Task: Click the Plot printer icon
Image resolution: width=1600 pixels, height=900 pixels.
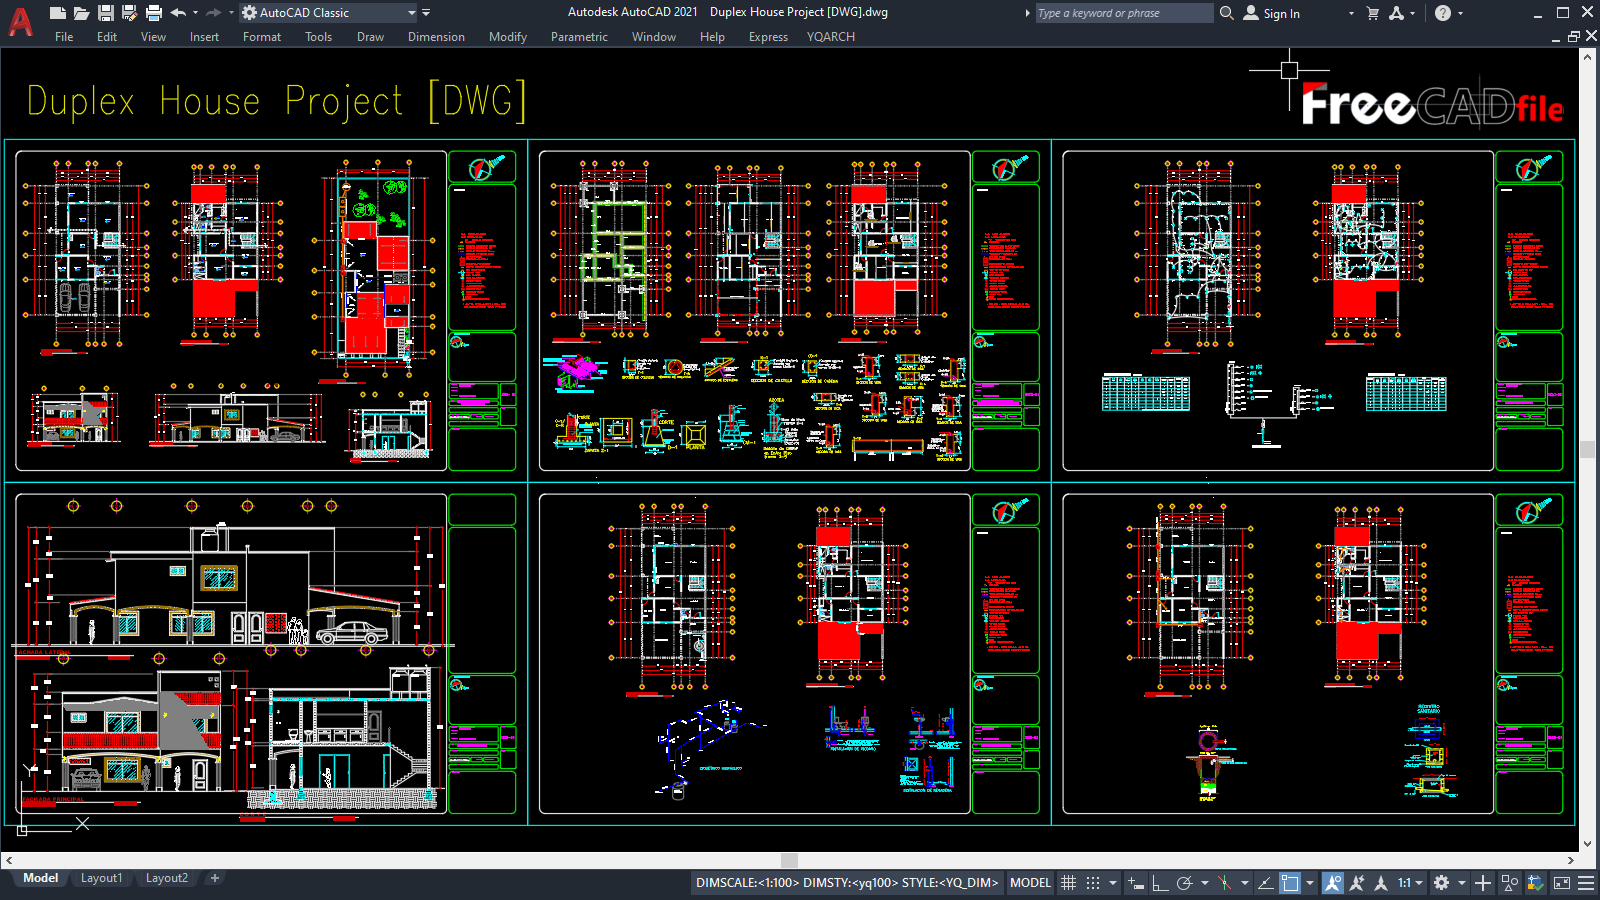Action: [153, 13]
